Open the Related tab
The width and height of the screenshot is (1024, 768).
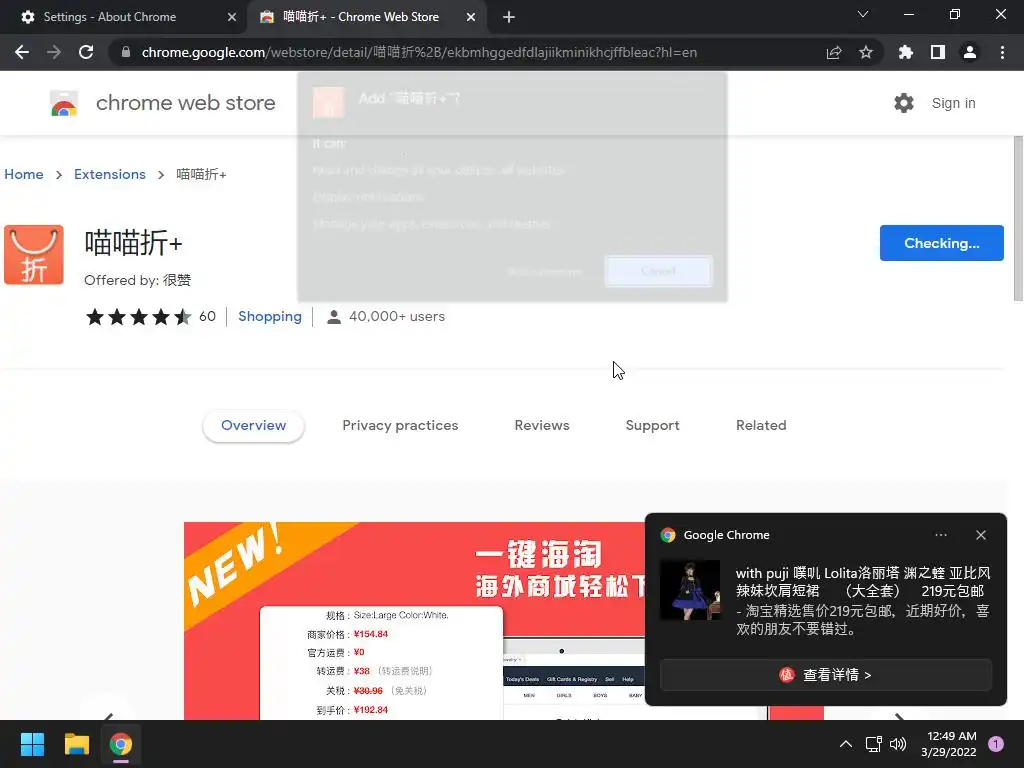point(761,425)
